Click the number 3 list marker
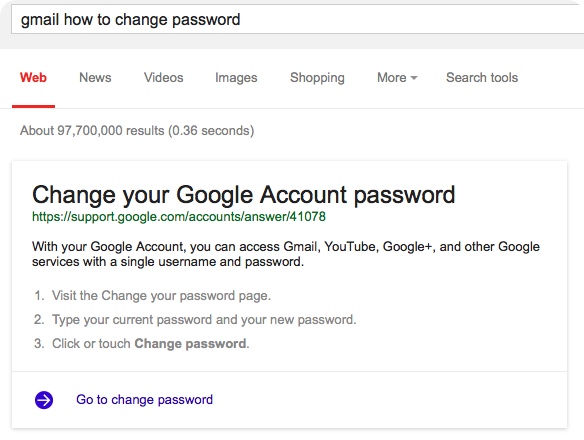 pos(39,344)
